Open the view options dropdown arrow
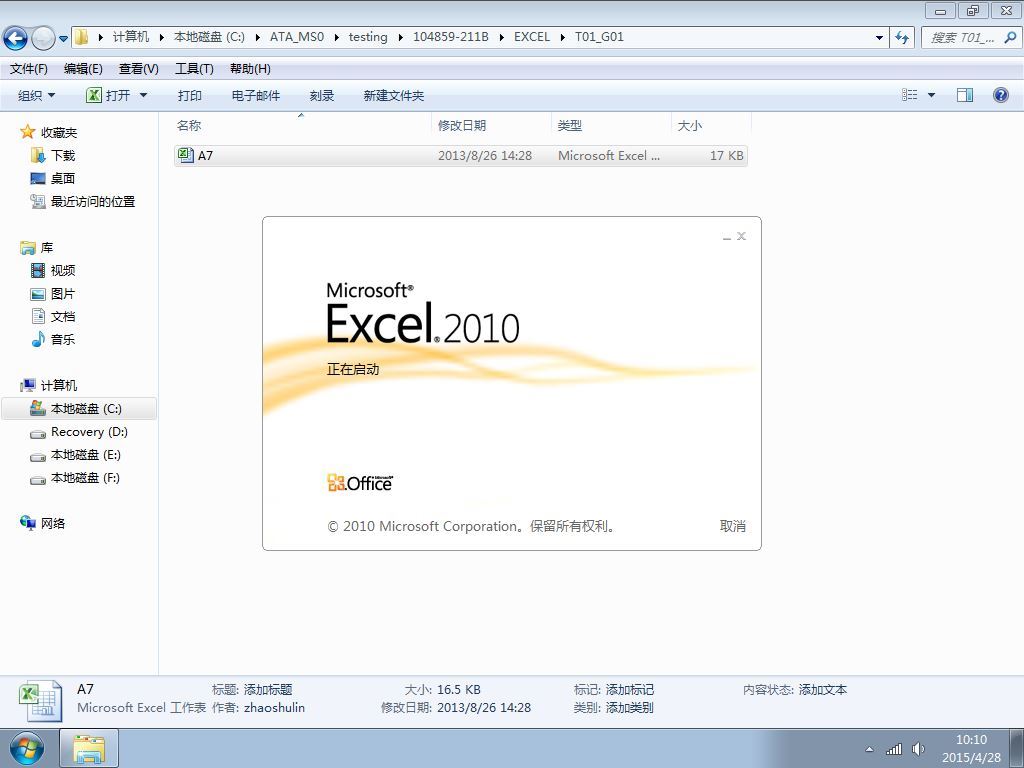The height and width of the screenshot is (768, 1024). [x=931, y=95]
